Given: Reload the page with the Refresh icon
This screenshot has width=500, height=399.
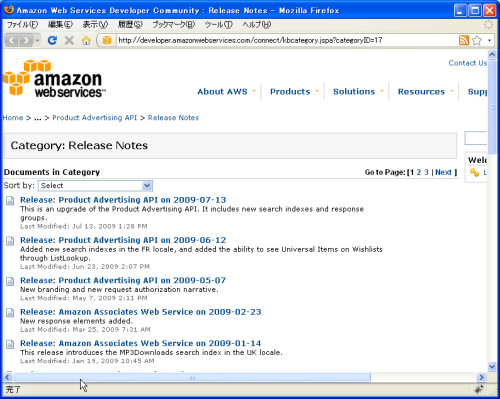Looking at the screenshot, I should pyautogui.click(x=52, y=40).
